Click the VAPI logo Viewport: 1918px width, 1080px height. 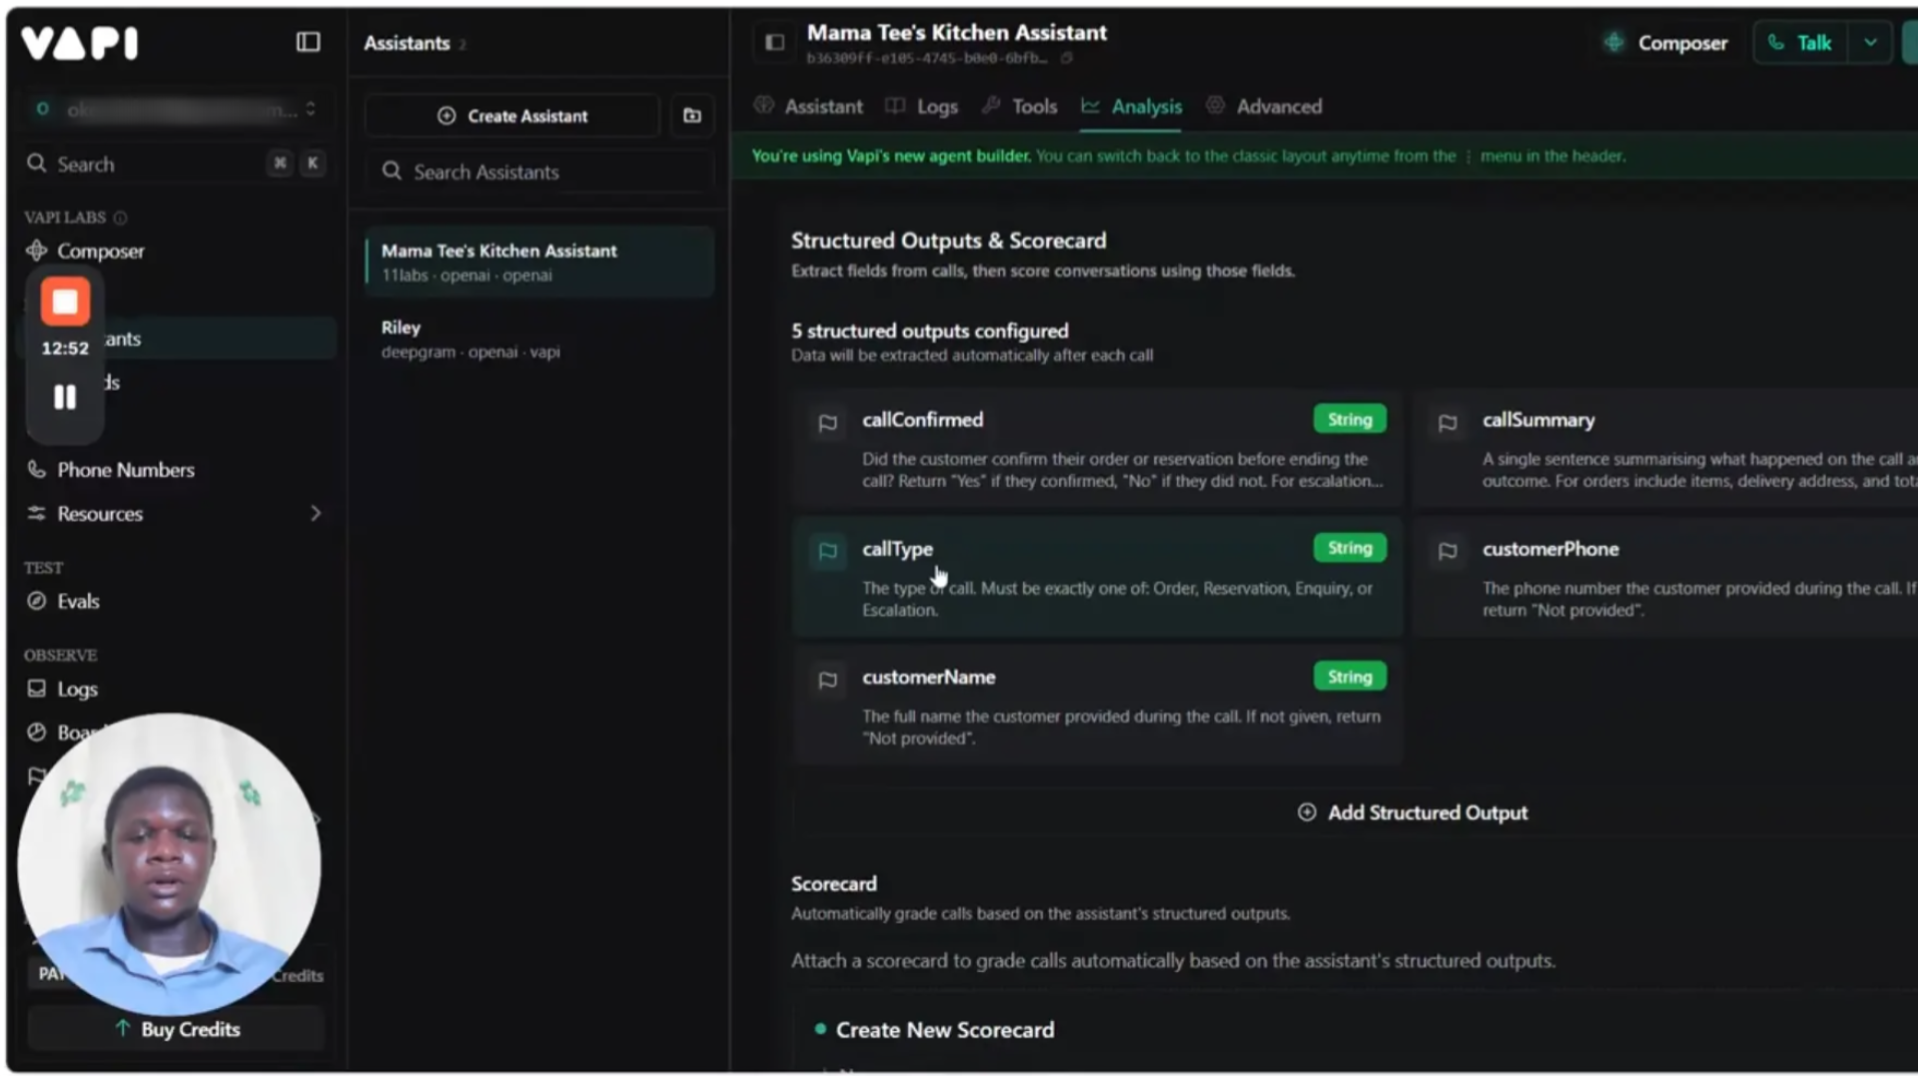pyautogui.click(x=80, y=43)
